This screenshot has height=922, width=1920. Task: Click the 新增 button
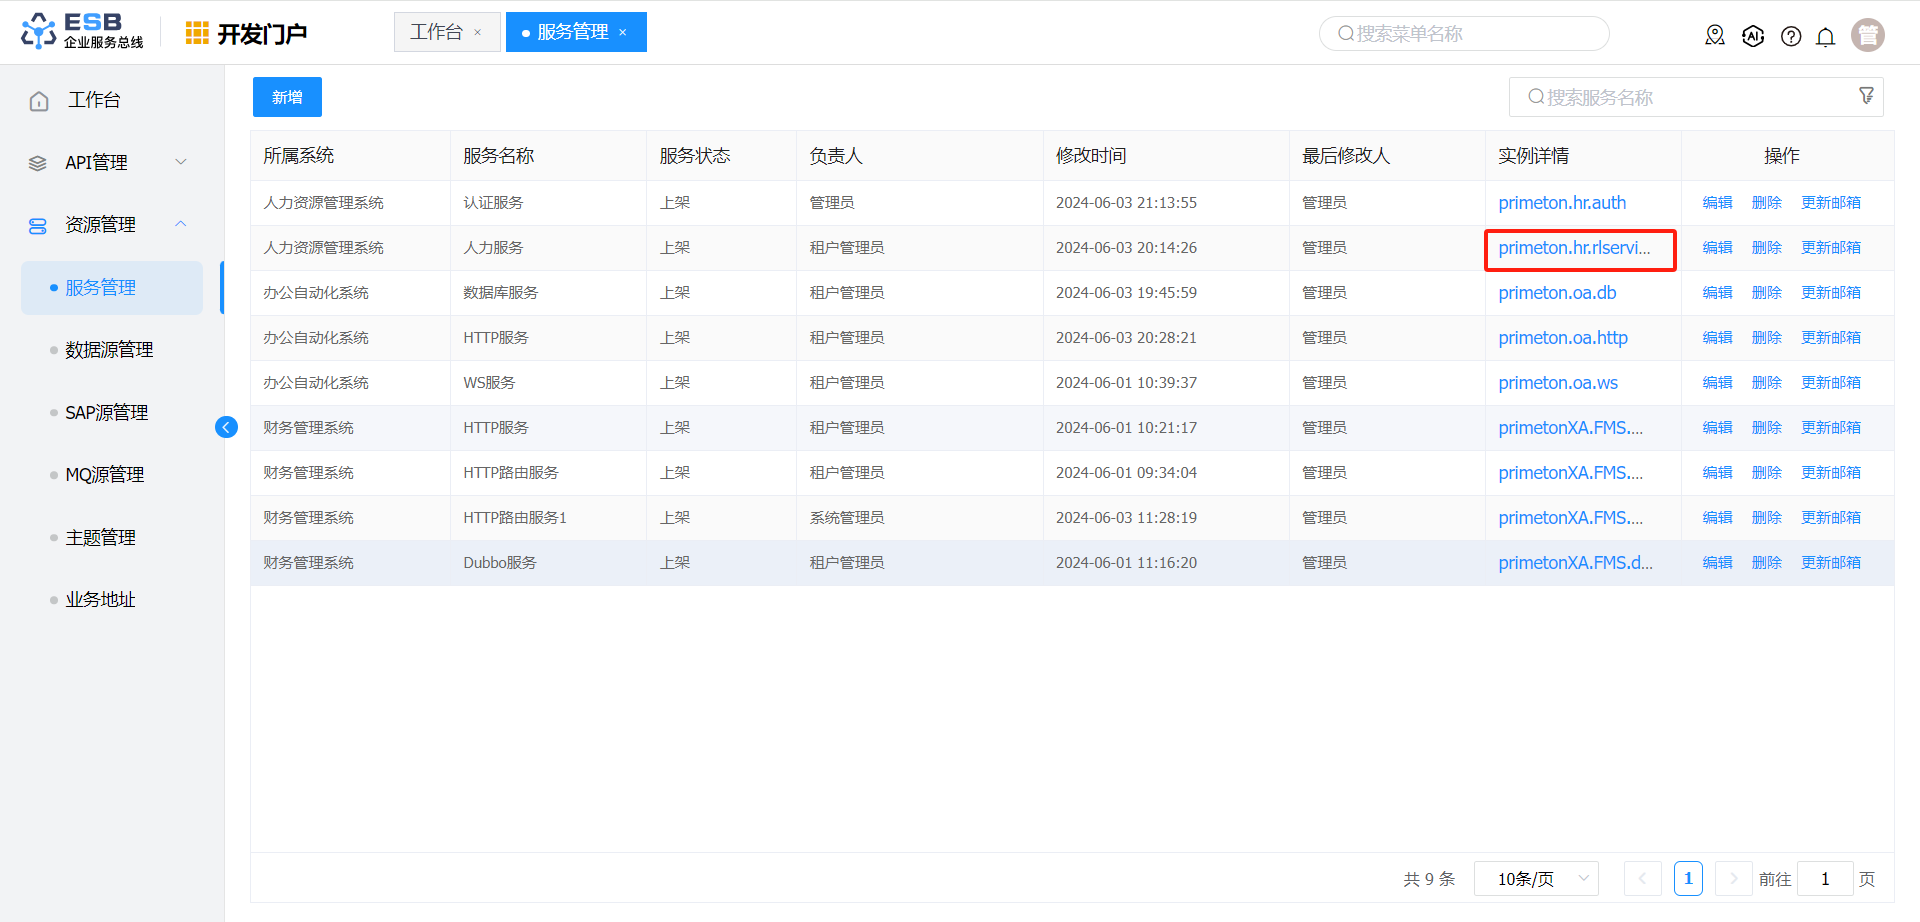(x=287, y=97)
